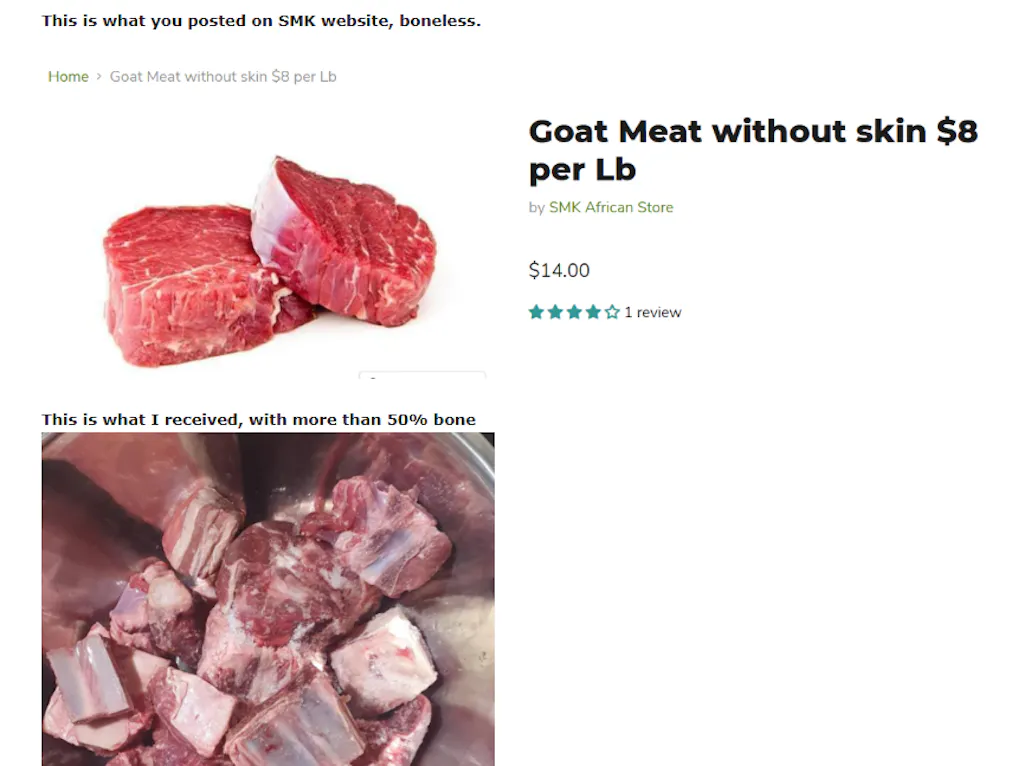
Task: Open the 1 review link
Action: [652, 313]
